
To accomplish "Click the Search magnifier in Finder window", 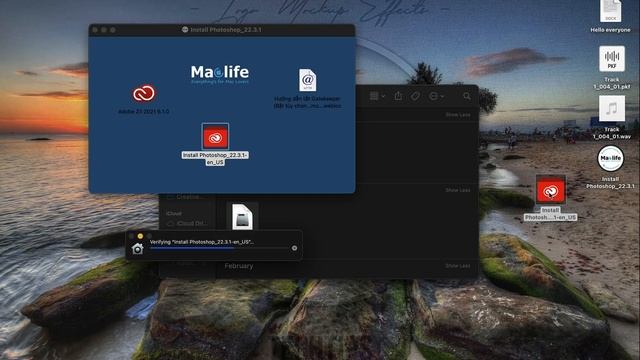I will tap(467, 97).
